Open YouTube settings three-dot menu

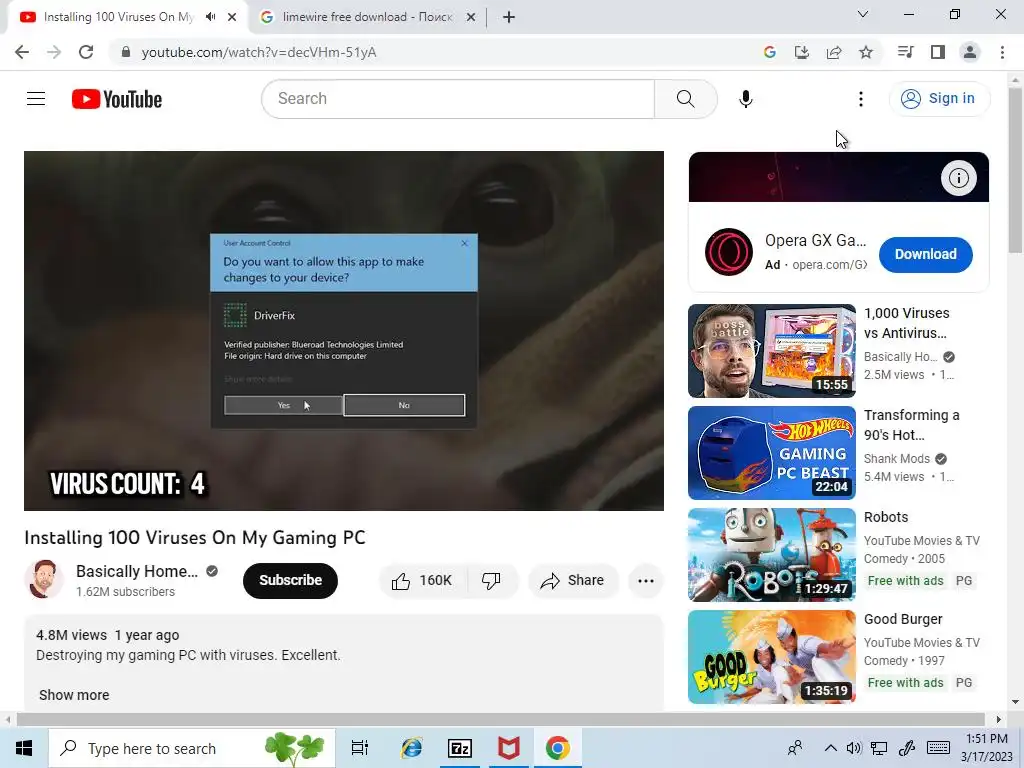click(x=861, y=99)
